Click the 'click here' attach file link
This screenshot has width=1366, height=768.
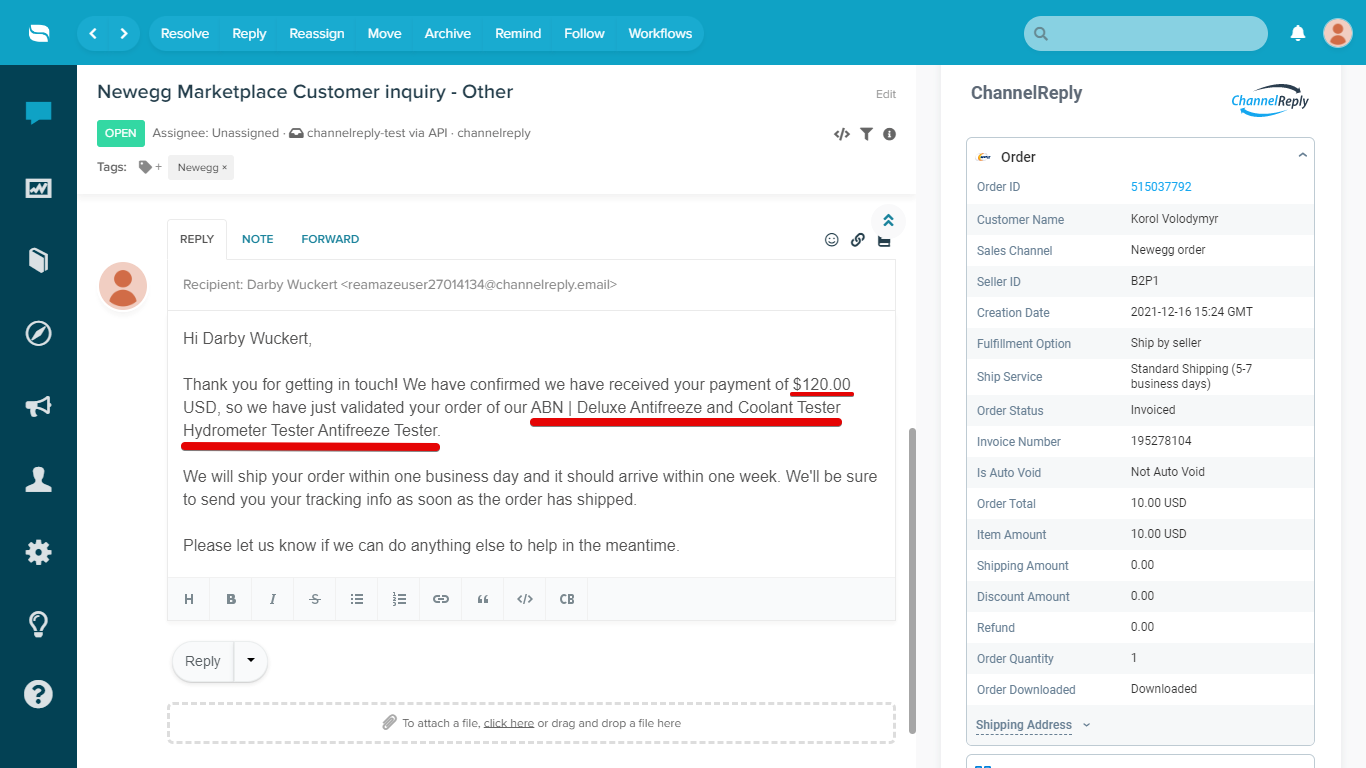click(509, 723)
